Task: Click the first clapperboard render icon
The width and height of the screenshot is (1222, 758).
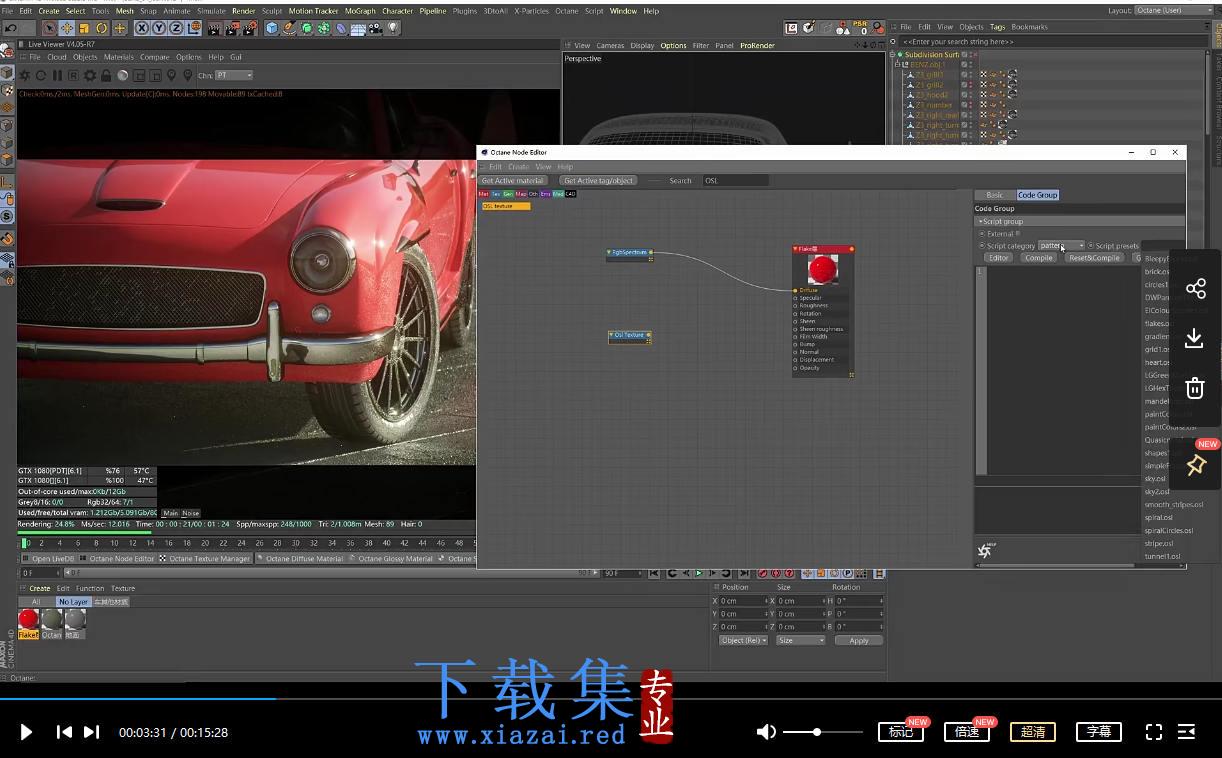Action: tap(215, 28)
